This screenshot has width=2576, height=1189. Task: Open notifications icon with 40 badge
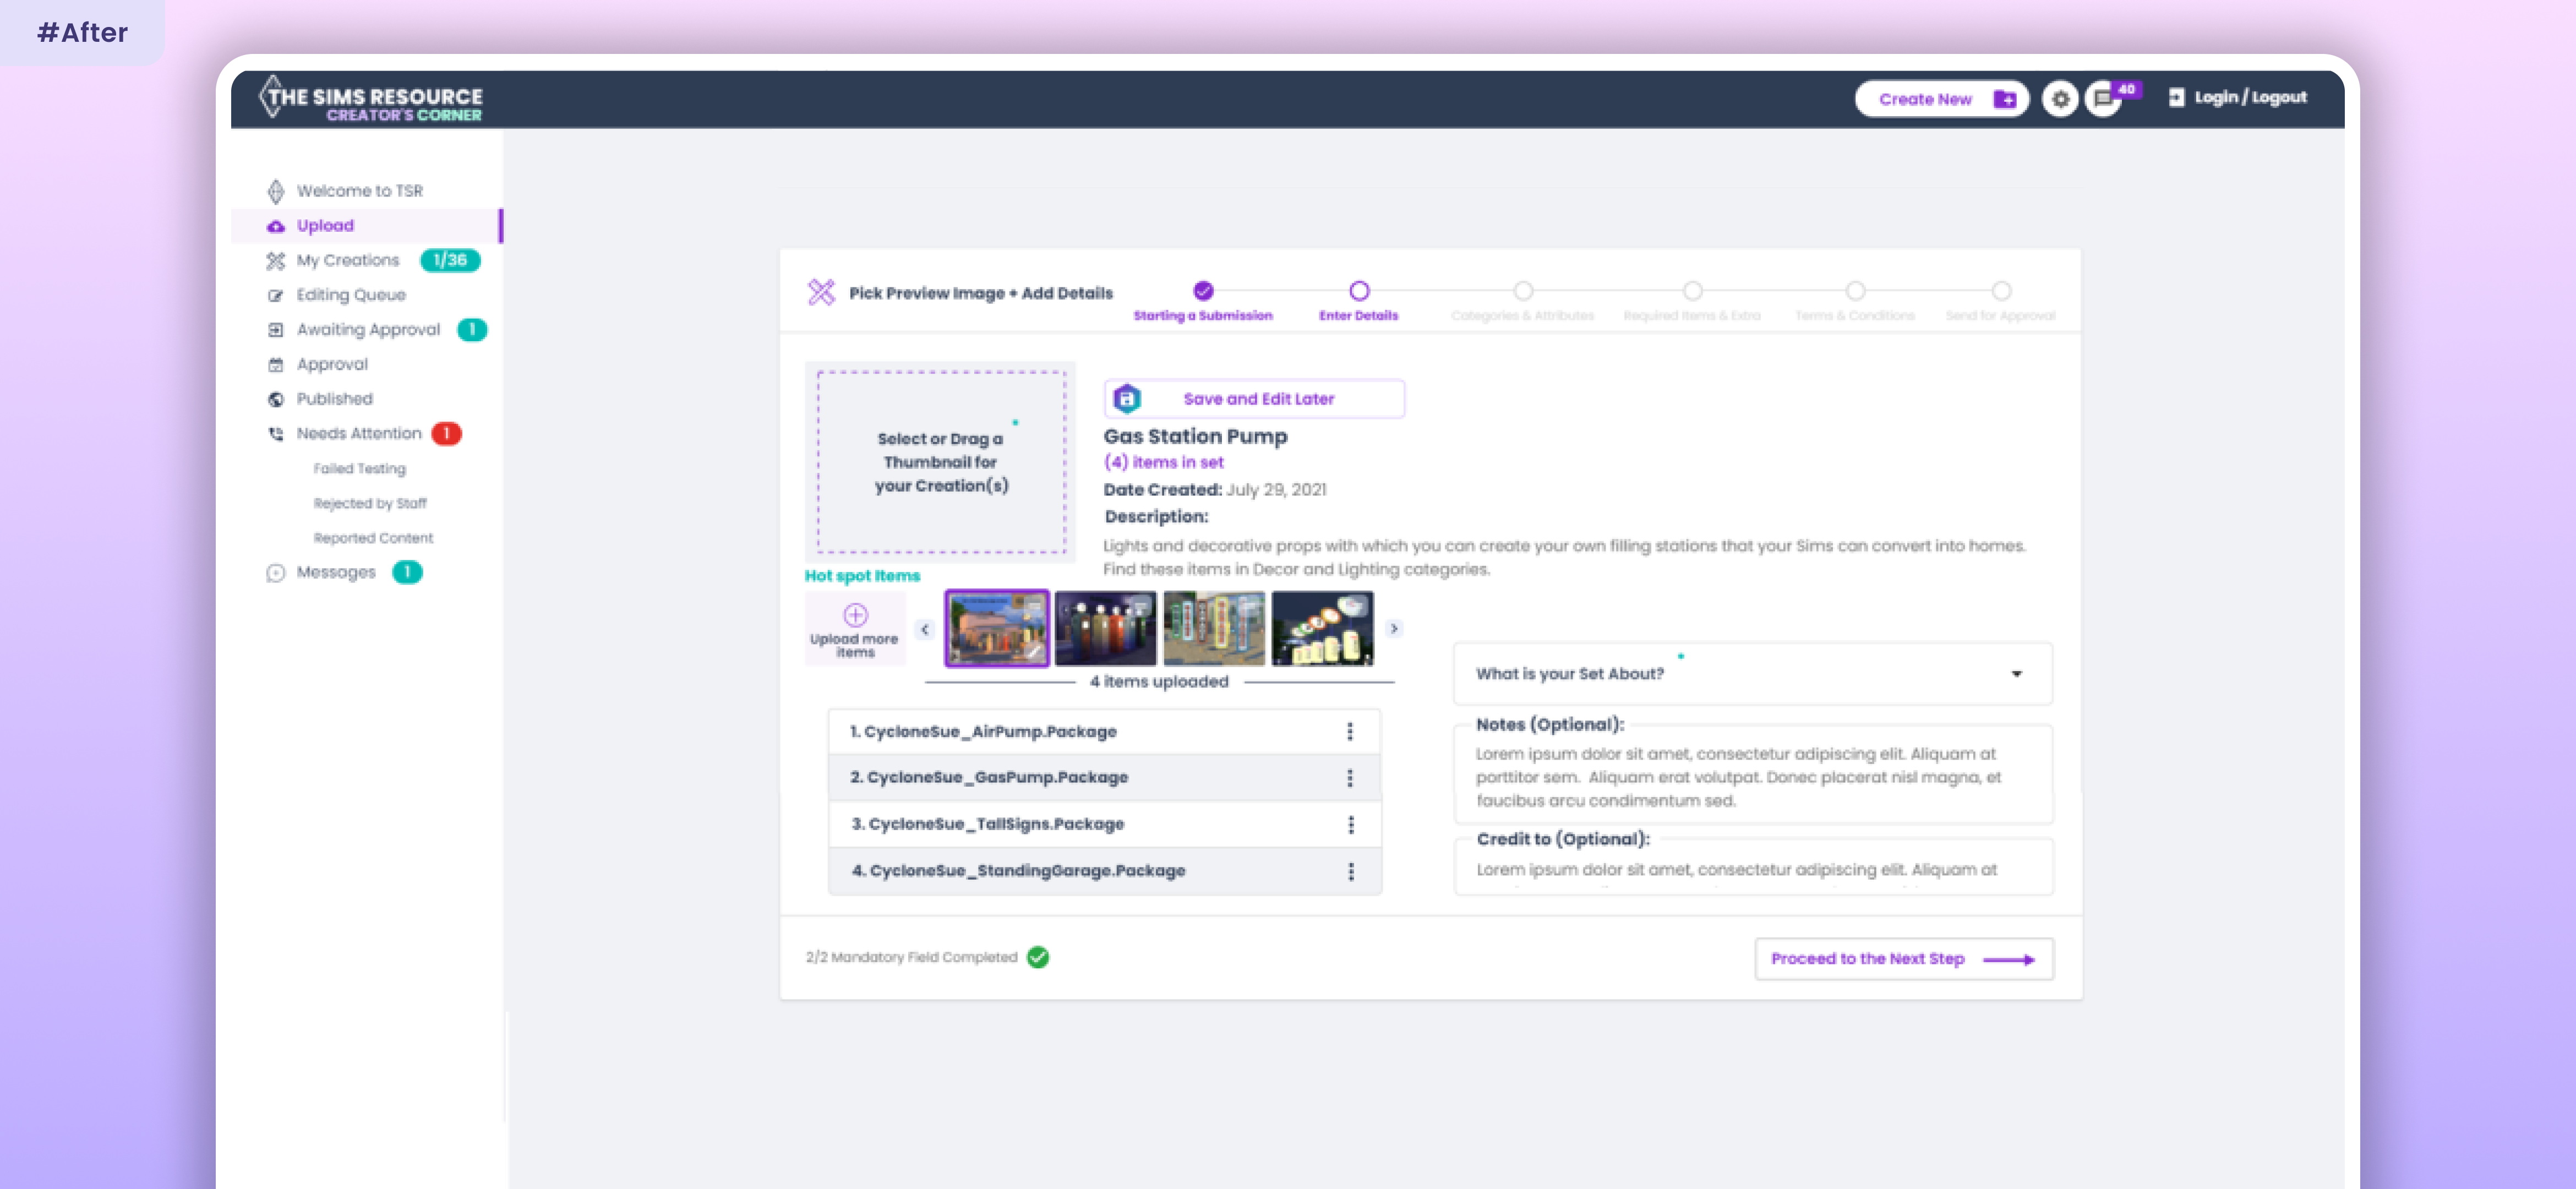2103,99
